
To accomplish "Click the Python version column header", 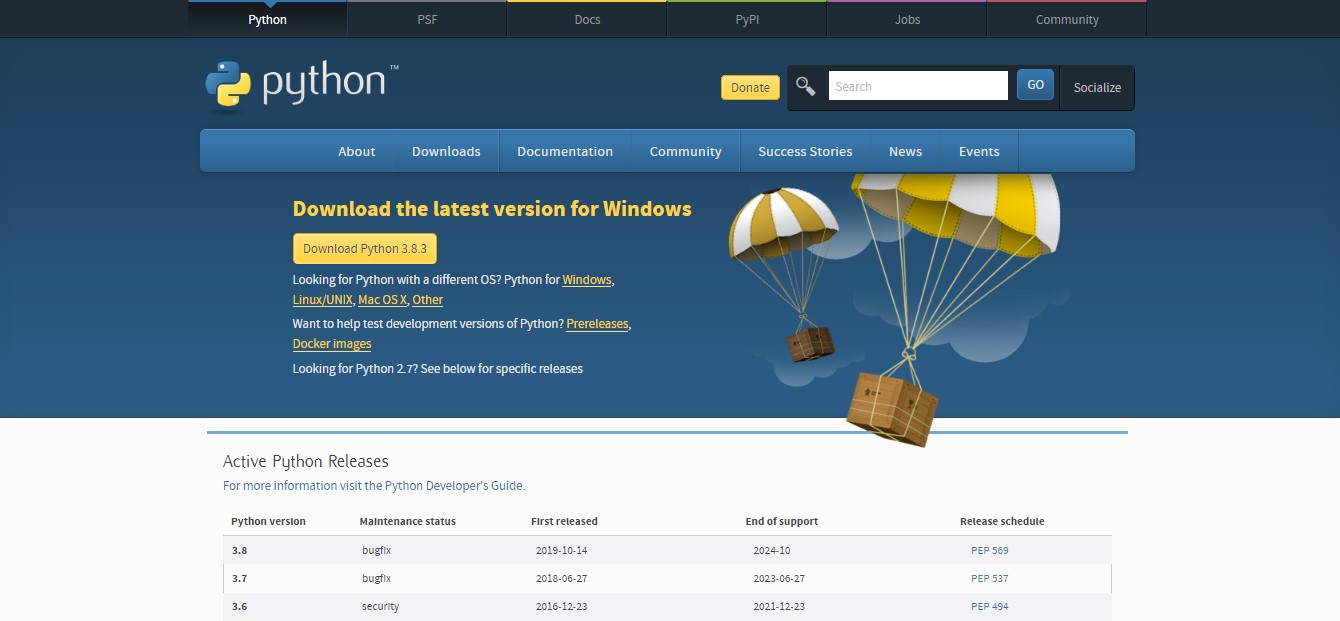I will [268, 522].
